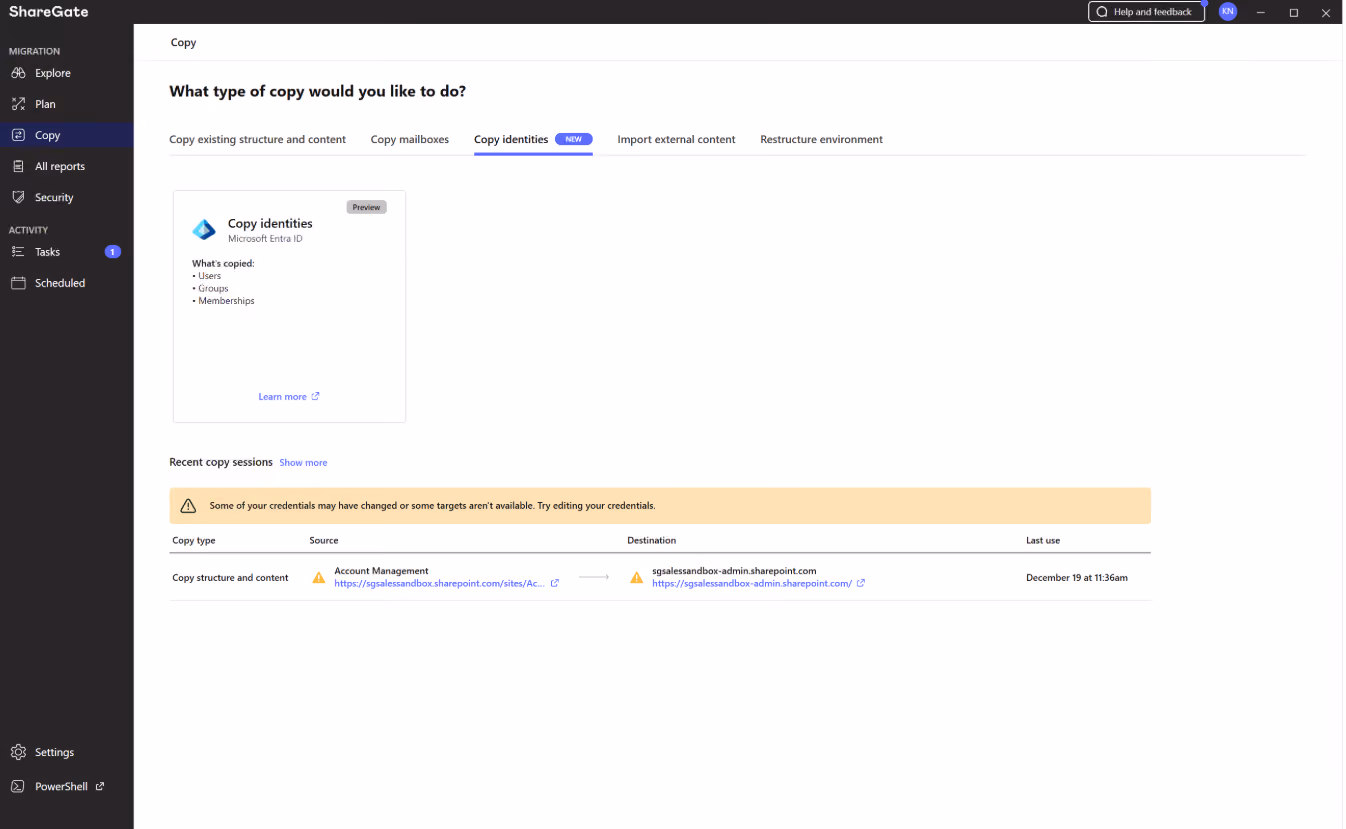Click the Settings gear icon
This screenshot has width=1346, height=829.
pos(18,752)
